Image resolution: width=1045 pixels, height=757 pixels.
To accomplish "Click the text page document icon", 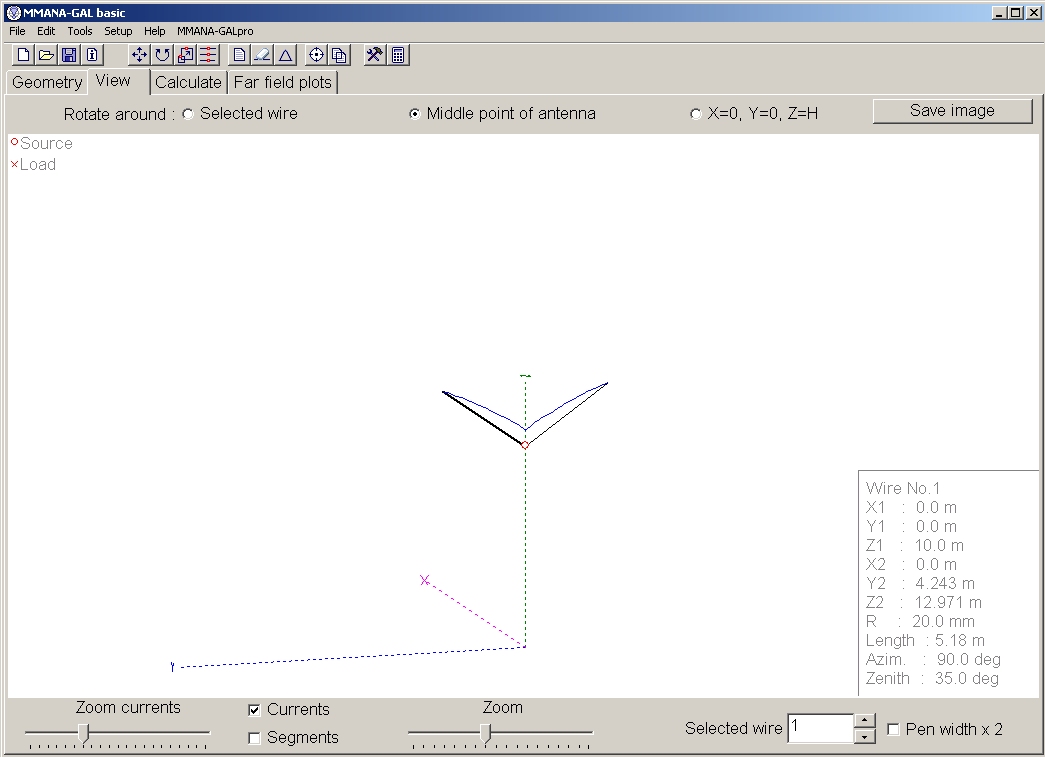I will [x=239, y=55].
